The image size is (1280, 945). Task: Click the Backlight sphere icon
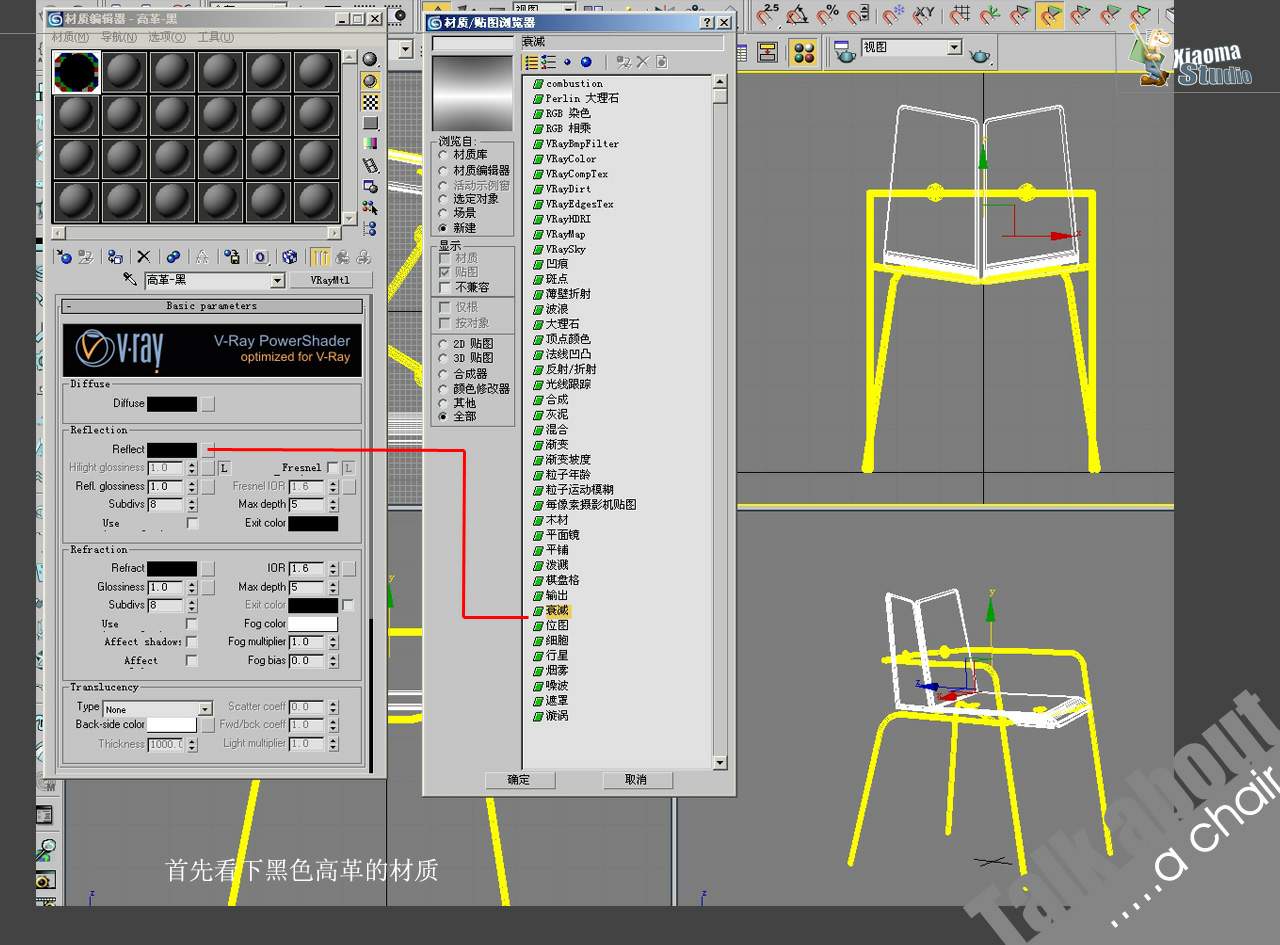coord(370,81)
